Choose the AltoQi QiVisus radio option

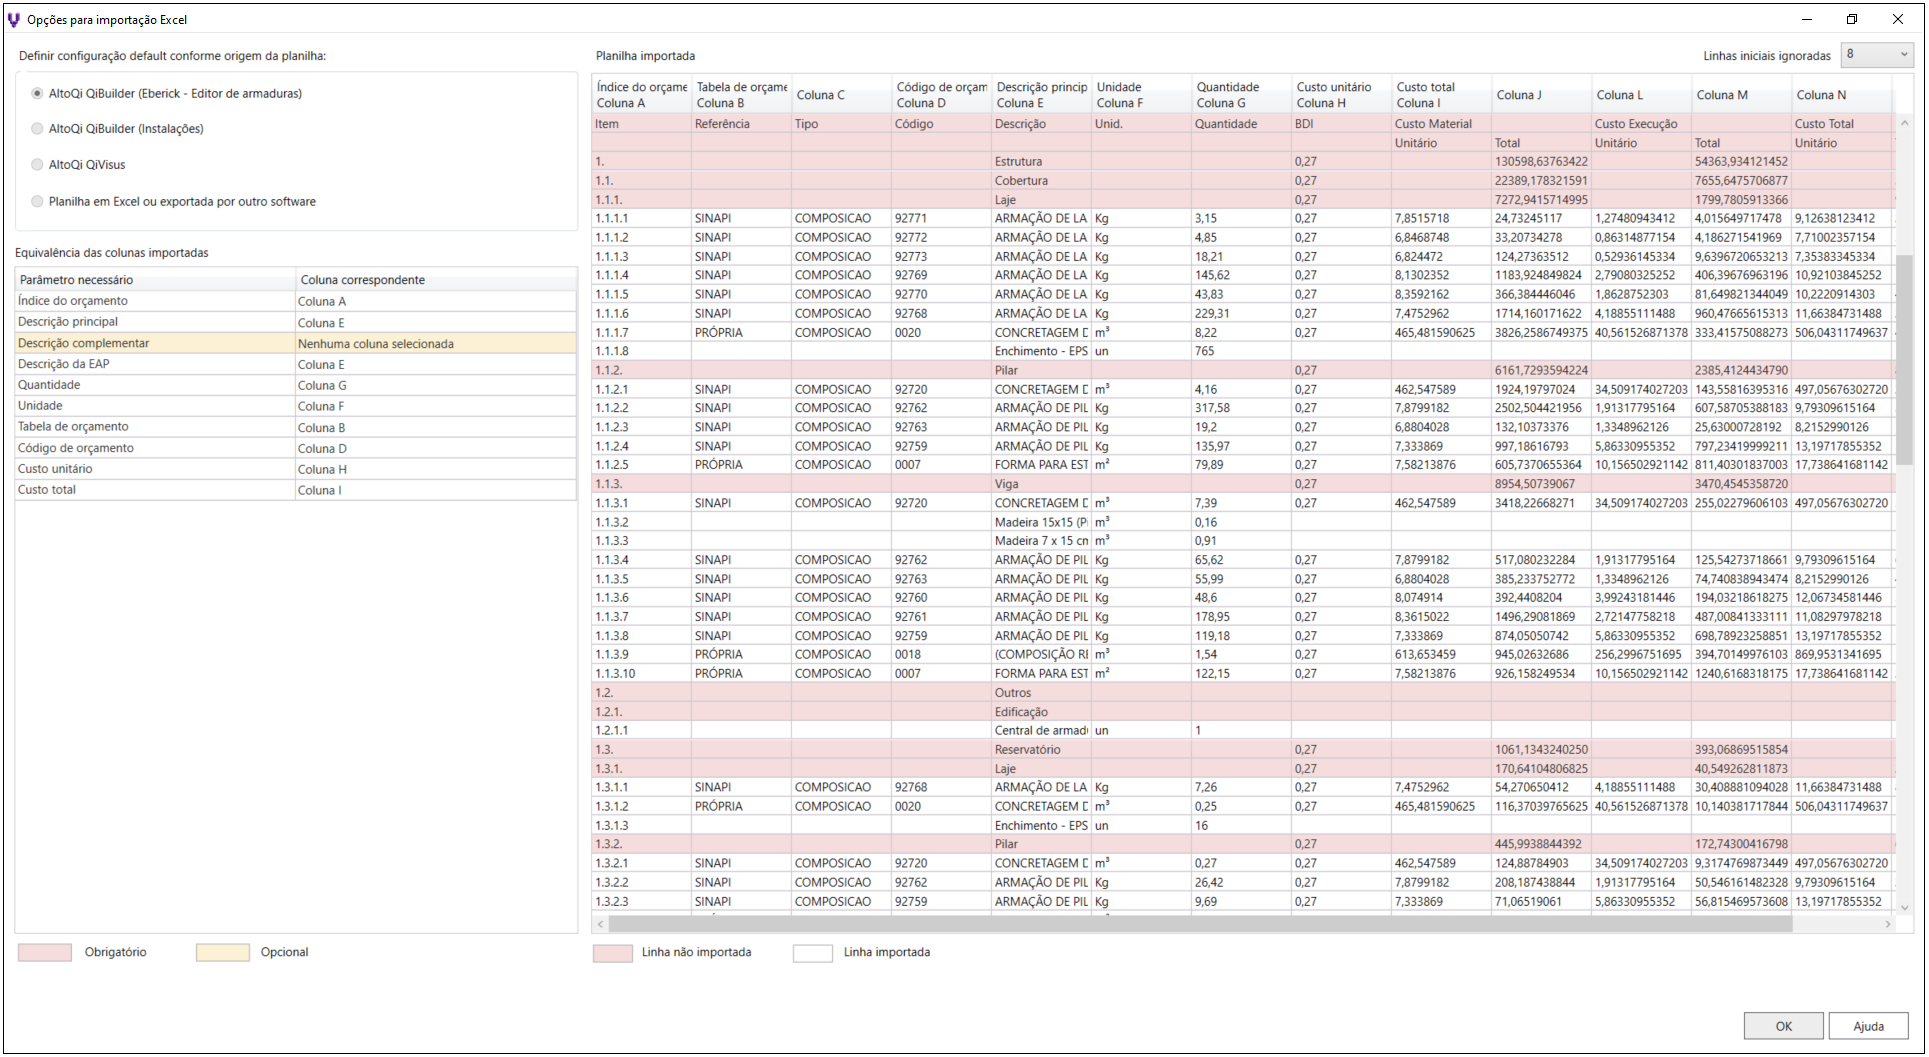(38, 165)
